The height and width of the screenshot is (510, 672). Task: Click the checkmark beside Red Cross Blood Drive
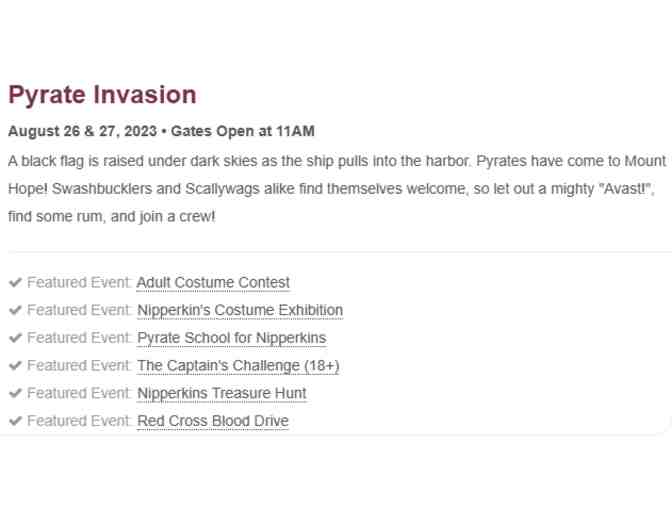click(x=14, y=421)
